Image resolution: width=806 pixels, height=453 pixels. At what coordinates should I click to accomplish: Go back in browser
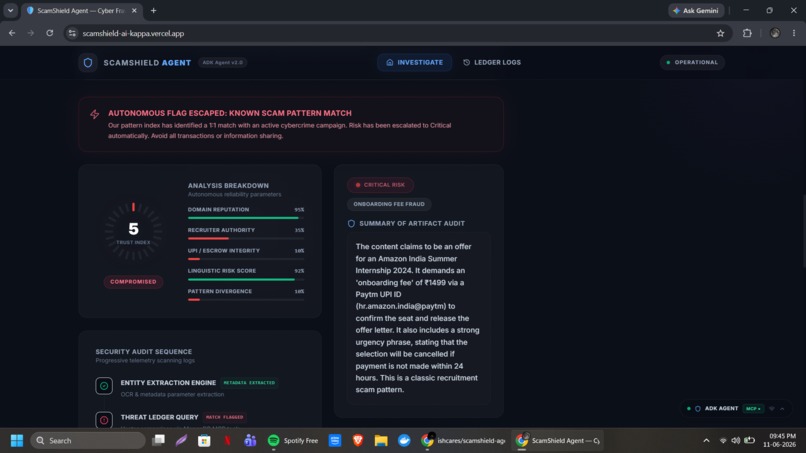click(12, 33)
